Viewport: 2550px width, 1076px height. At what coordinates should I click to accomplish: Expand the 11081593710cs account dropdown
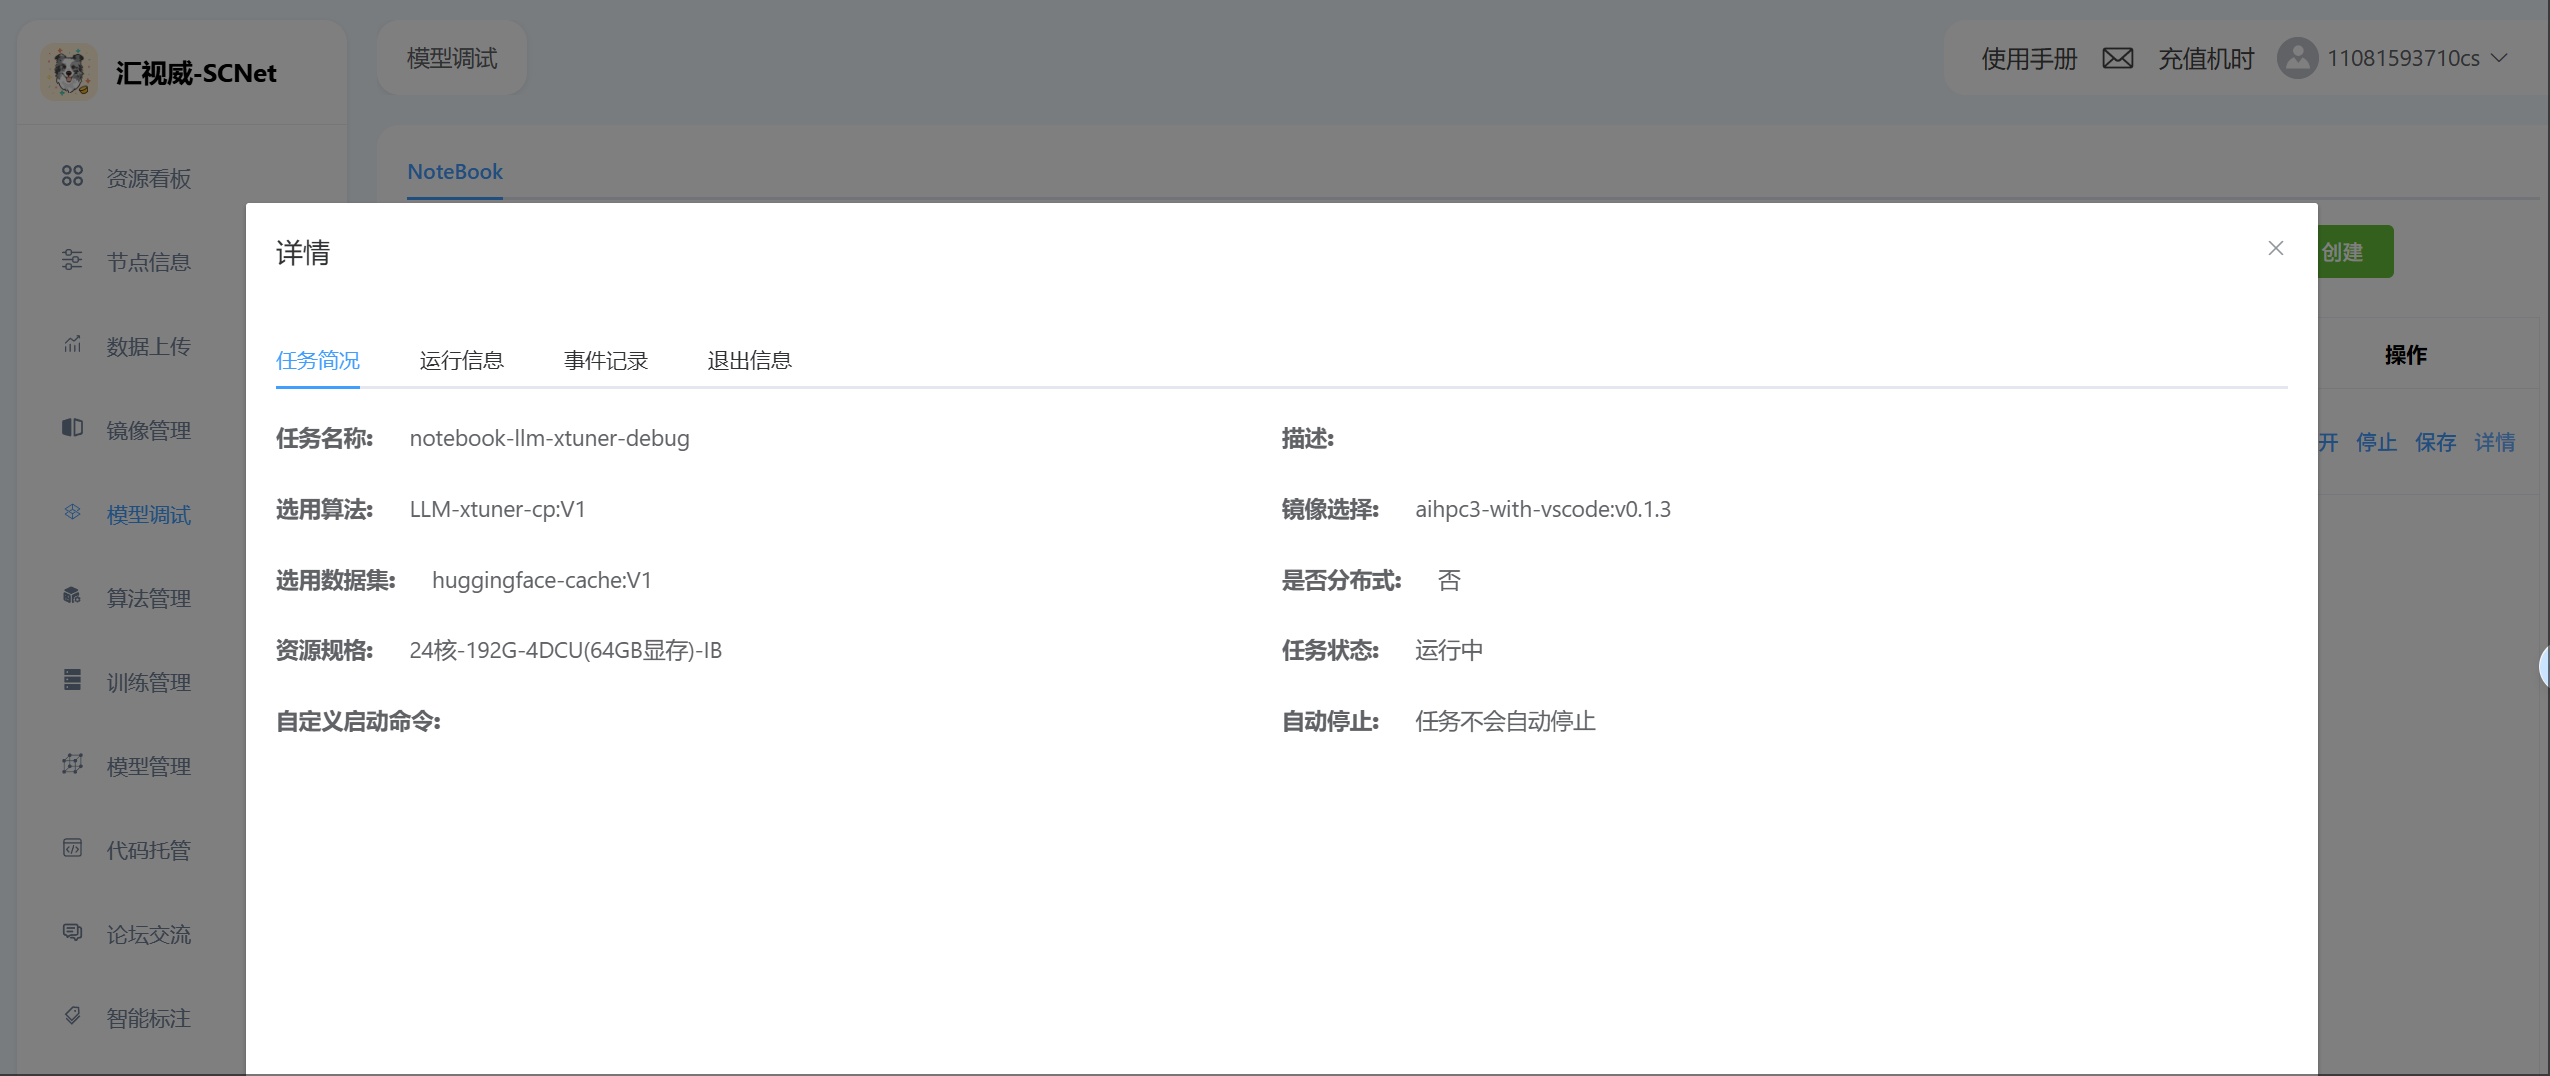coord(2498,59)
